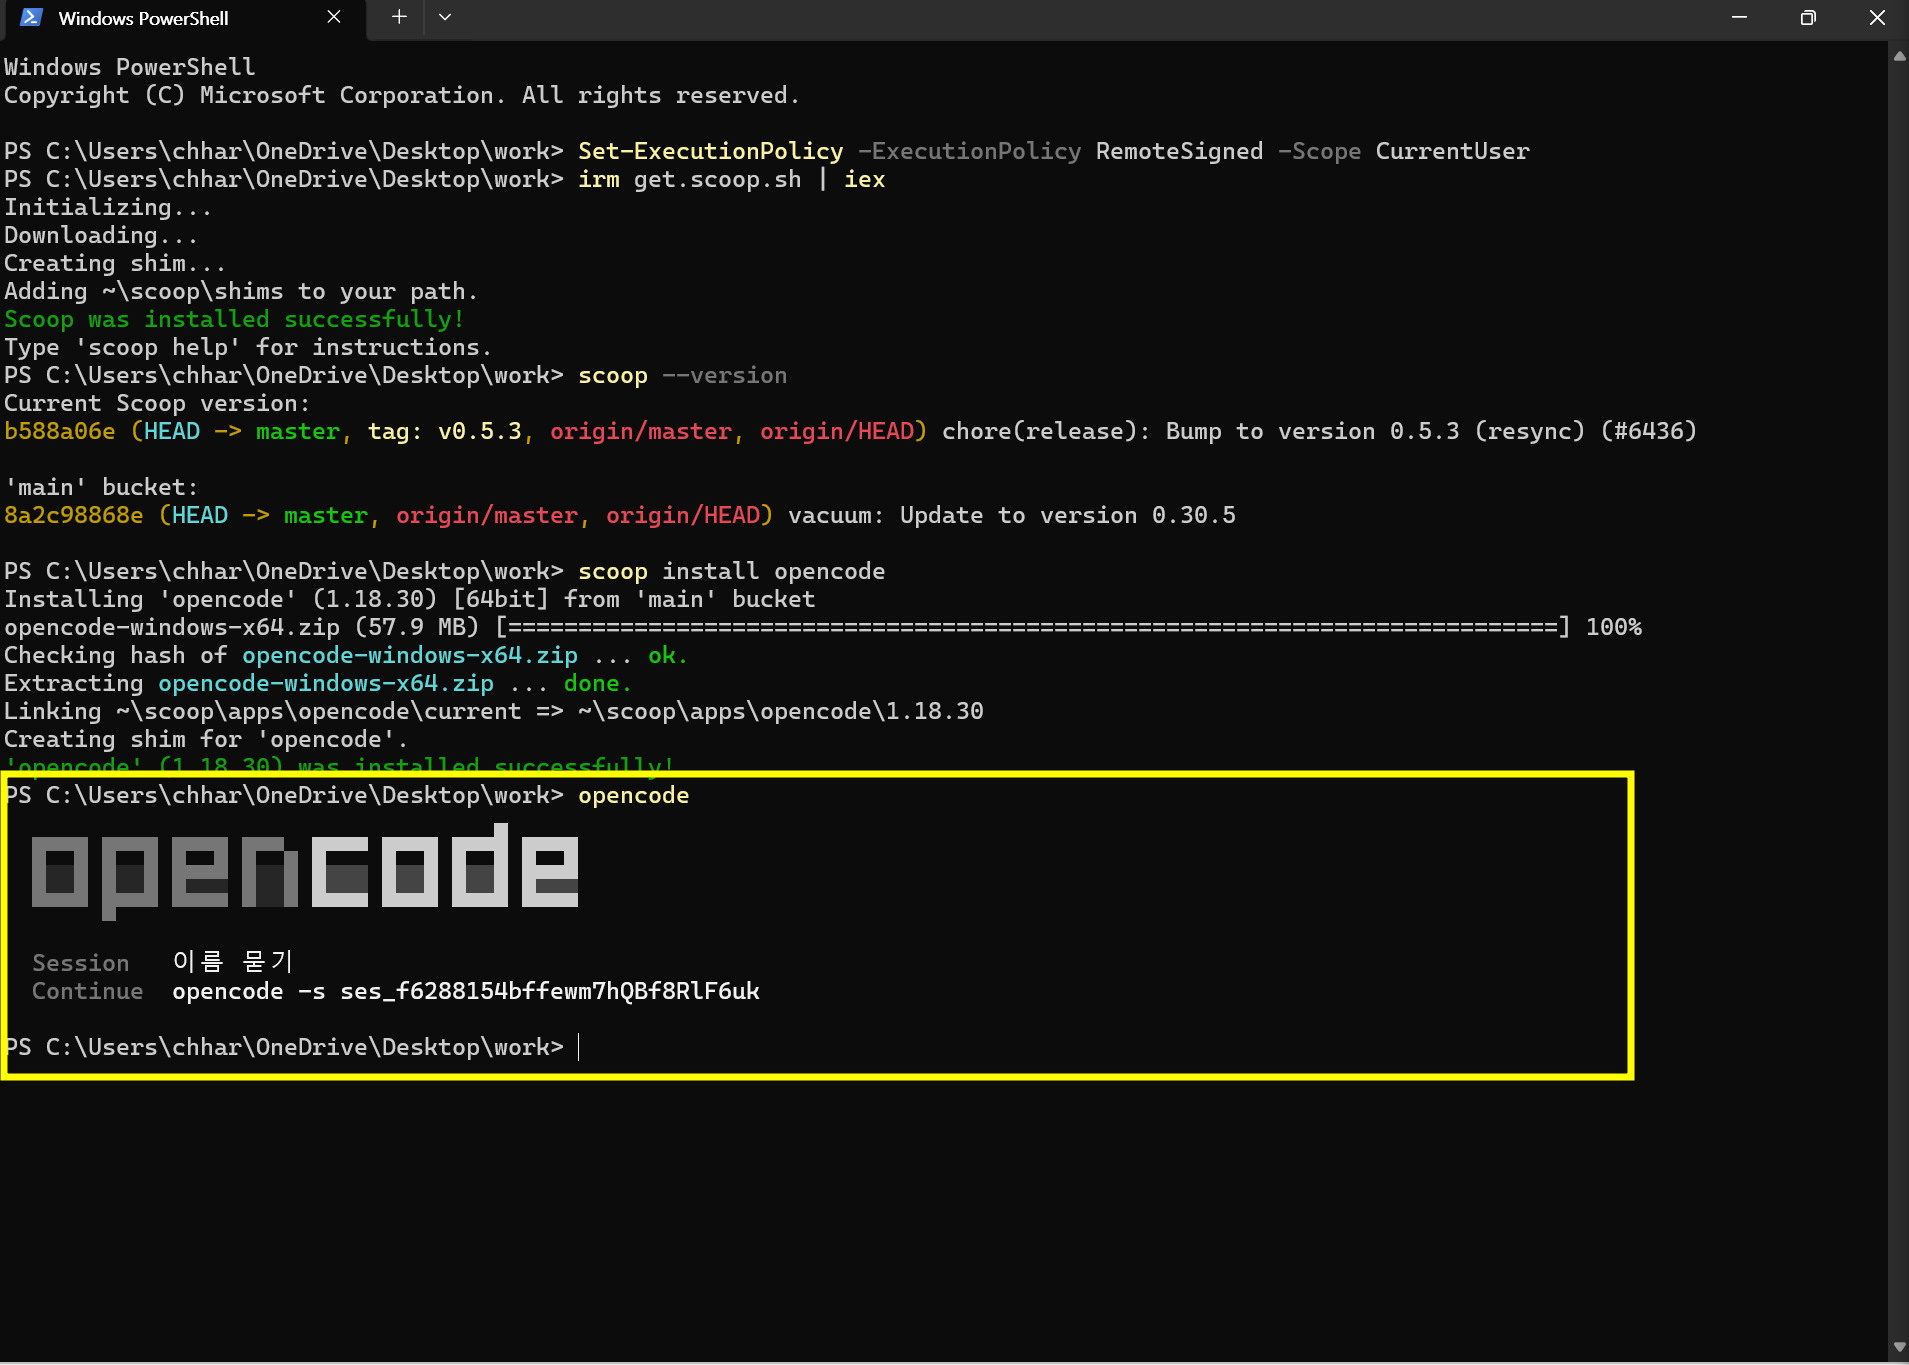
Task: Click the opencode ASCII logo
Action: [305, 869]
